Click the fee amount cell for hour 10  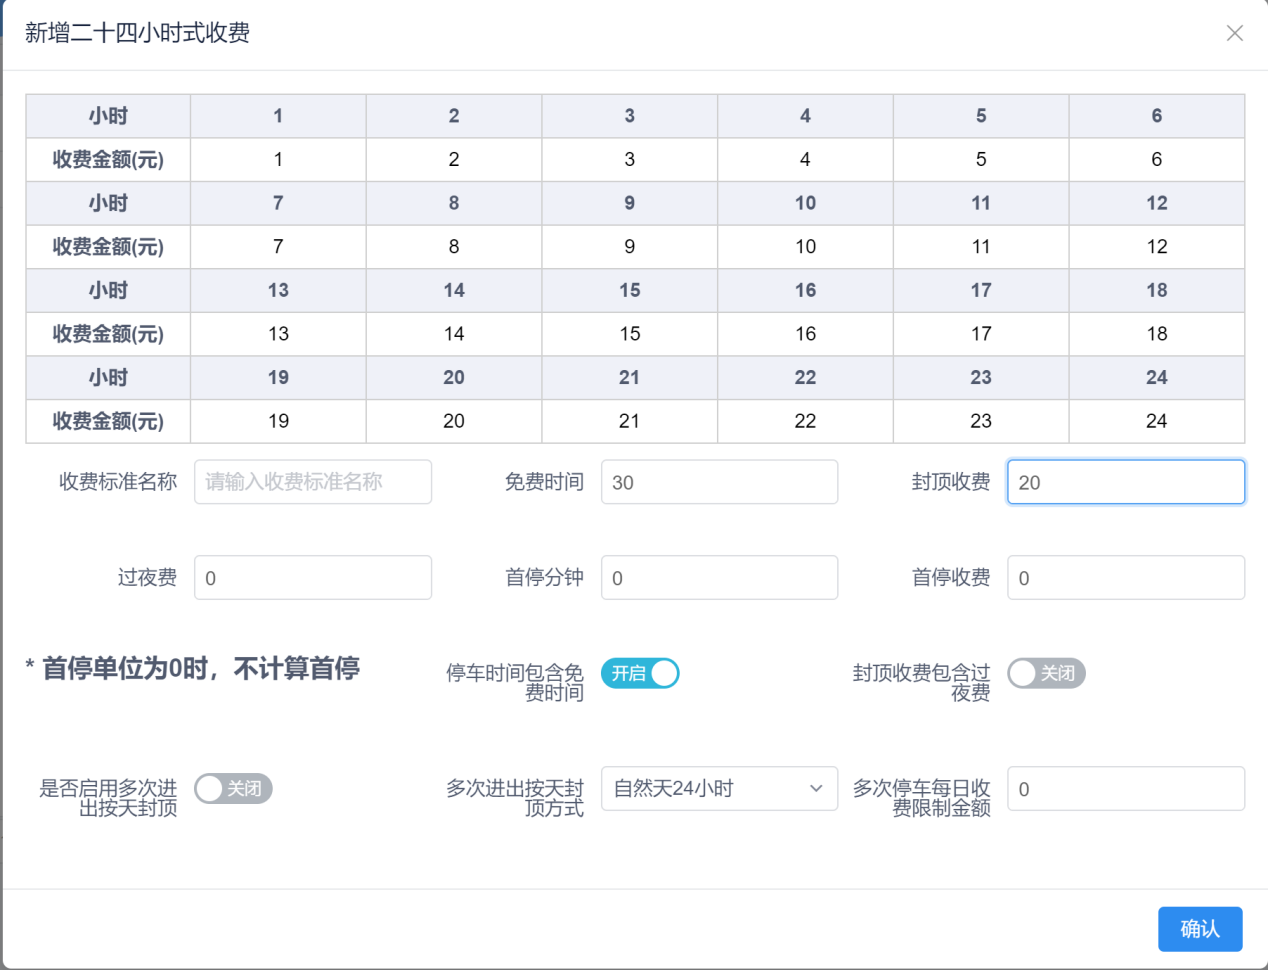(805, 247)
